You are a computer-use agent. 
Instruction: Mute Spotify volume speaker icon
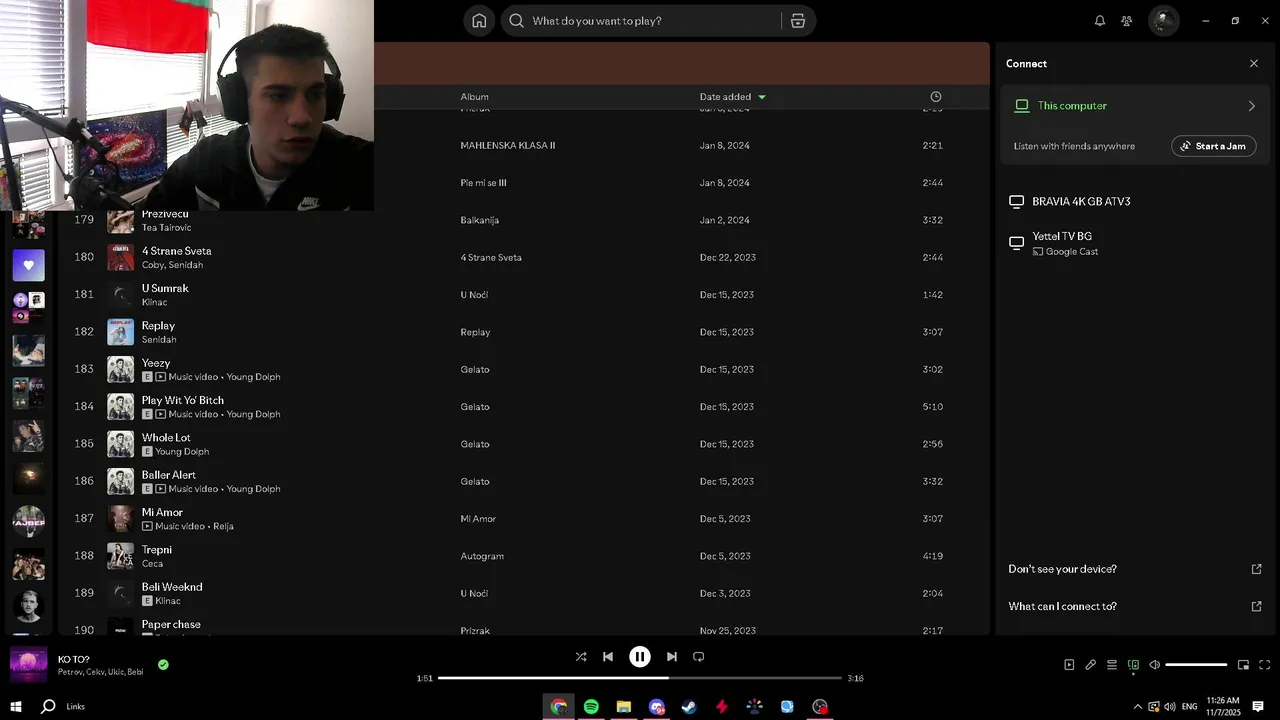pos(1154,665)
